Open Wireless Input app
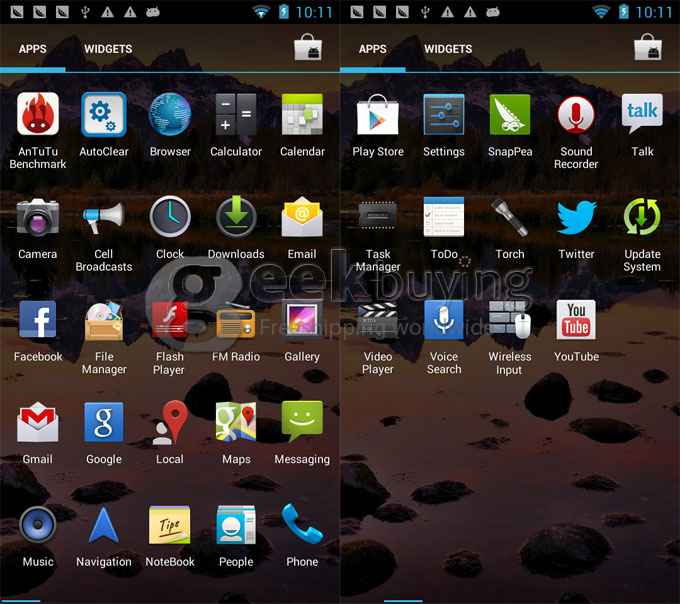This screenshot has width=680, height=604. coord(510,319)
